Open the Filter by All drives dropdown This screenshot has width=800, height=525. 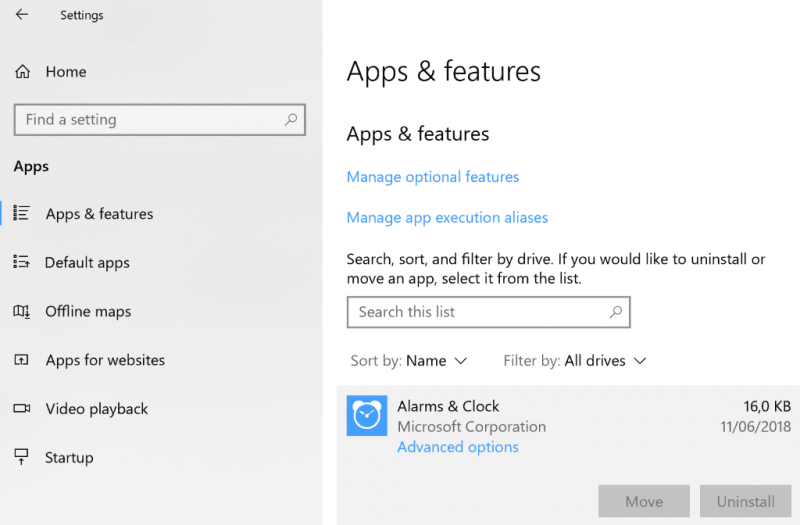point(575,361)
